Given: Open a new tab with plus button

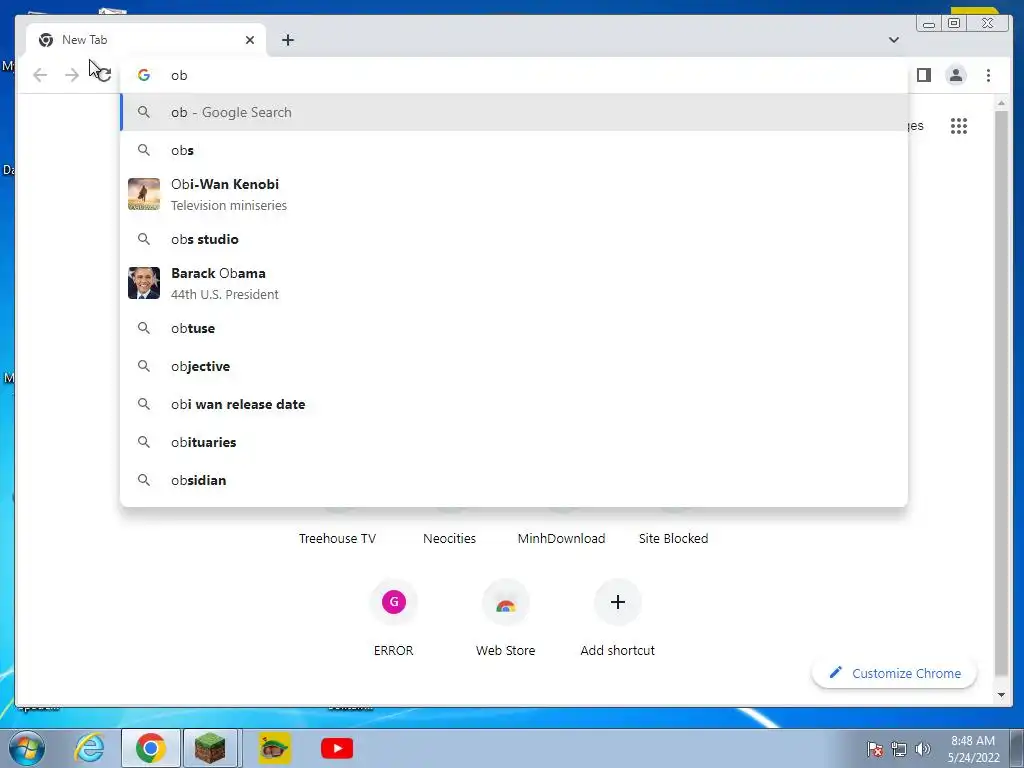Looking at the screenshot, I should pos(287,40).
